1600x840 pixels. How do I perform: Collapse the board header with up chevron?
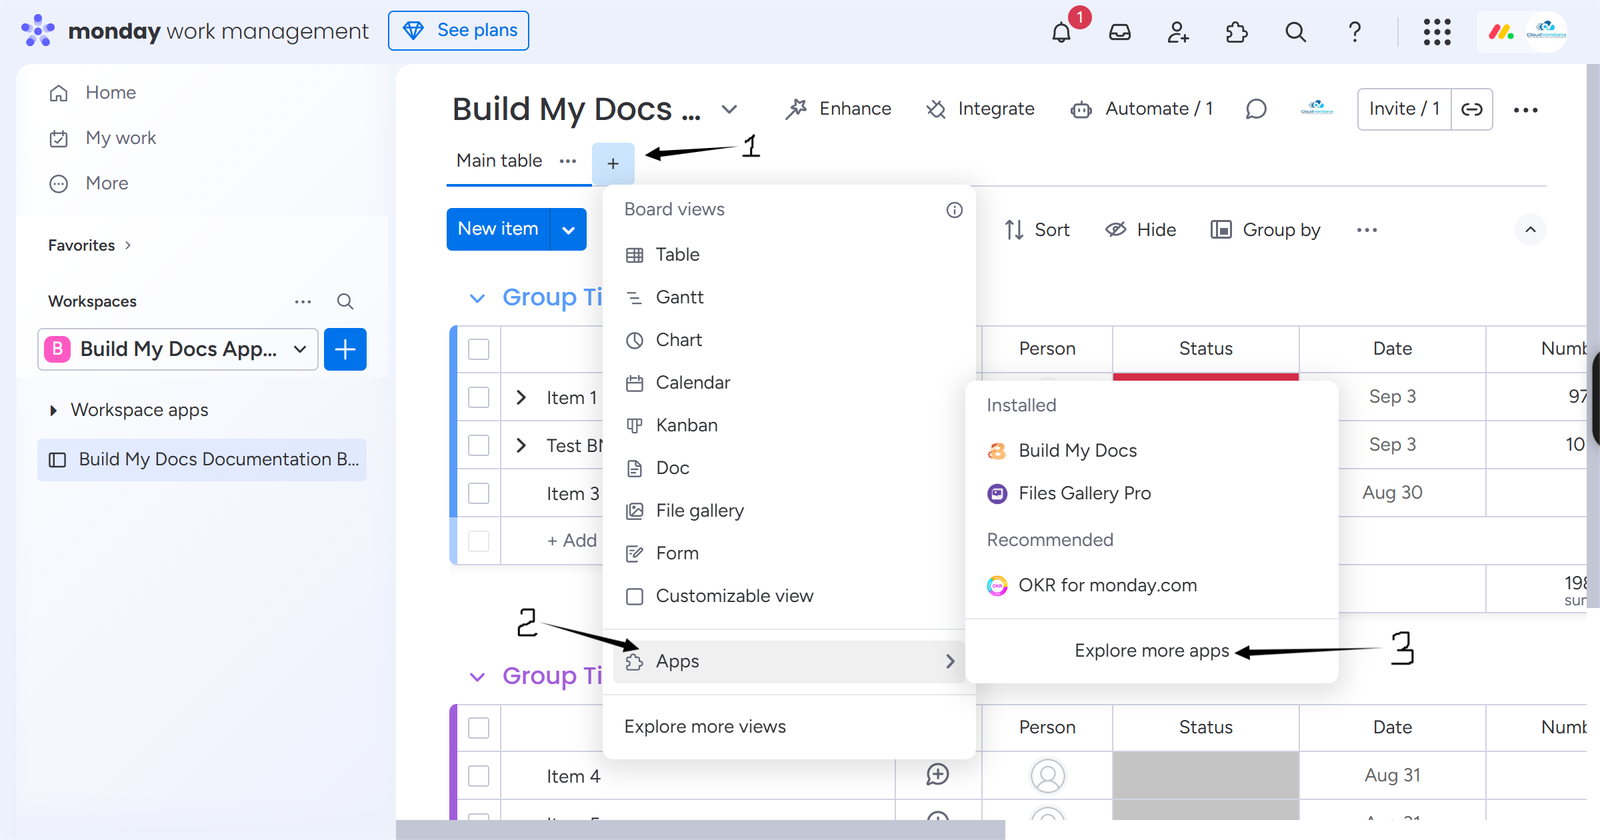coord(1530,230)
